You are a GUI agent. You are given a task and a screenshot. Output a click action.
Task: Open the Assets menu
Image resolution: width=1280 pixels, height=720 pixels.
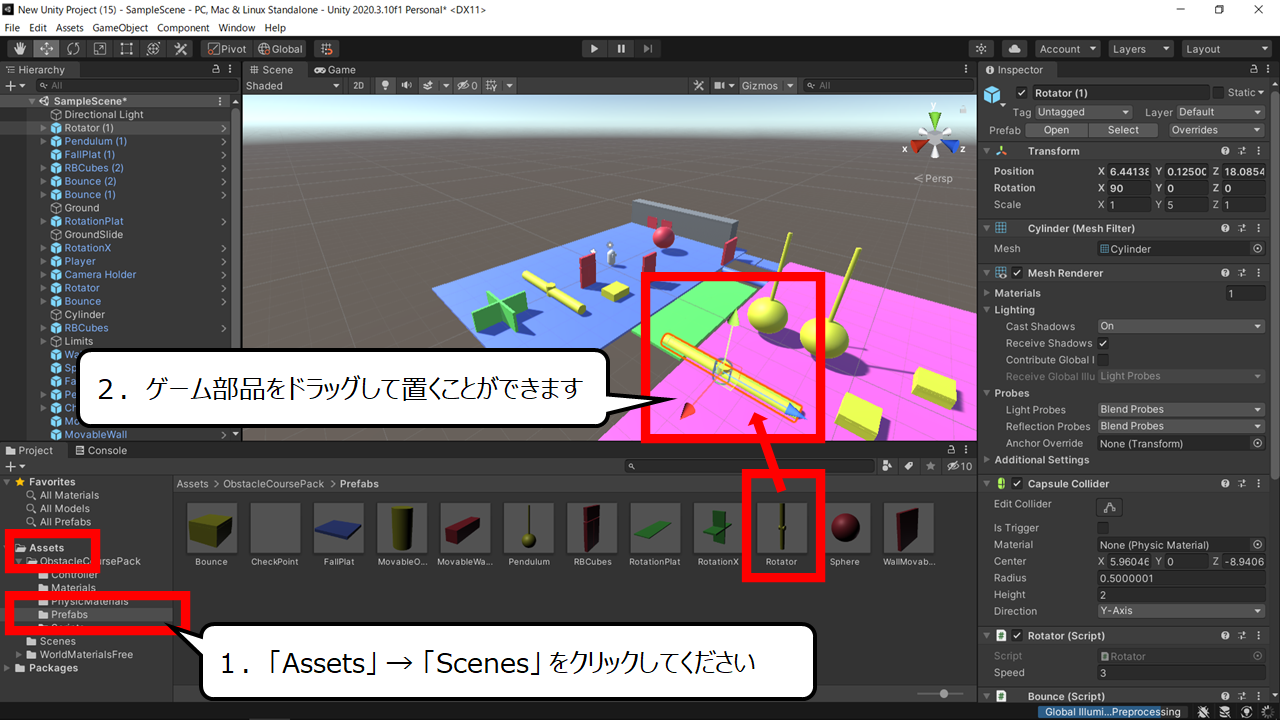click(70, 28)
